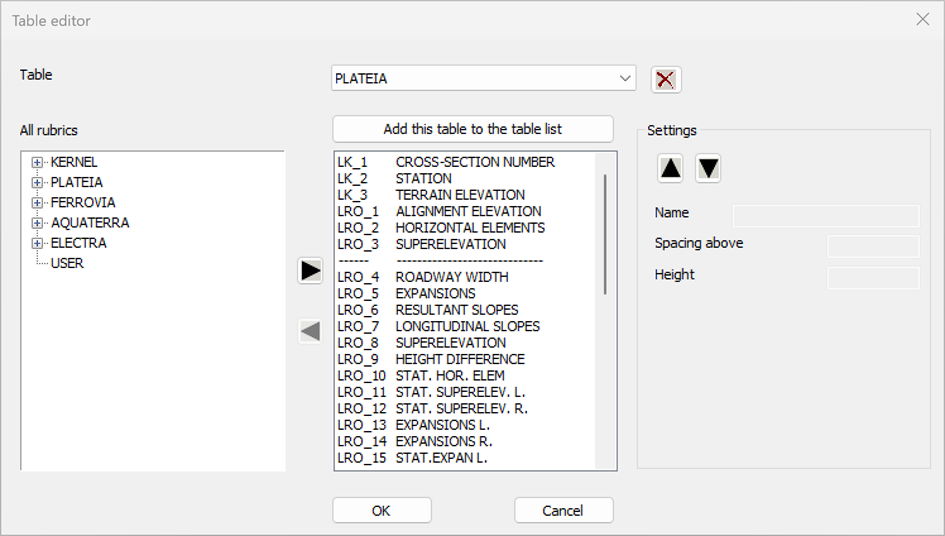Image resolution: width=945 pixels, height=536 pixels.
Task: Expand the AQUATERRA rubric group
Action: (37, 223)
